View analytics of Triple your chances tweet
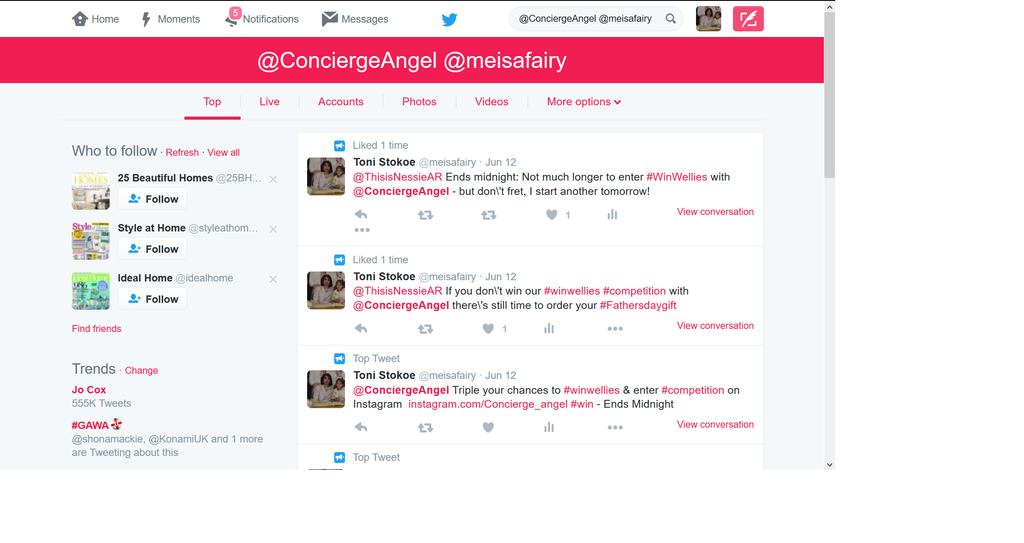Viewport: 1024px width, 543px height. click(549, 427)
